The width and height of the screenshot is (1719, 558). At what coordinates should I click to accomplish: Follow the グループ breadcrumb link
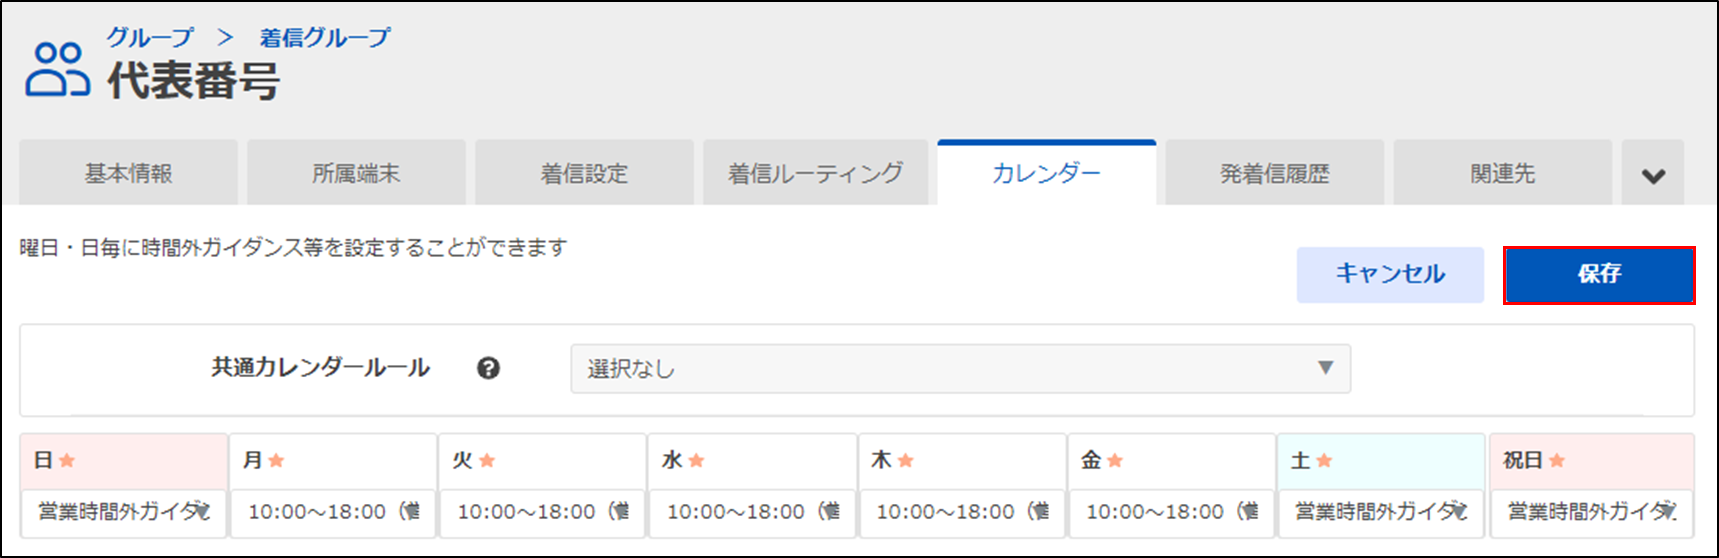[150, 37]
